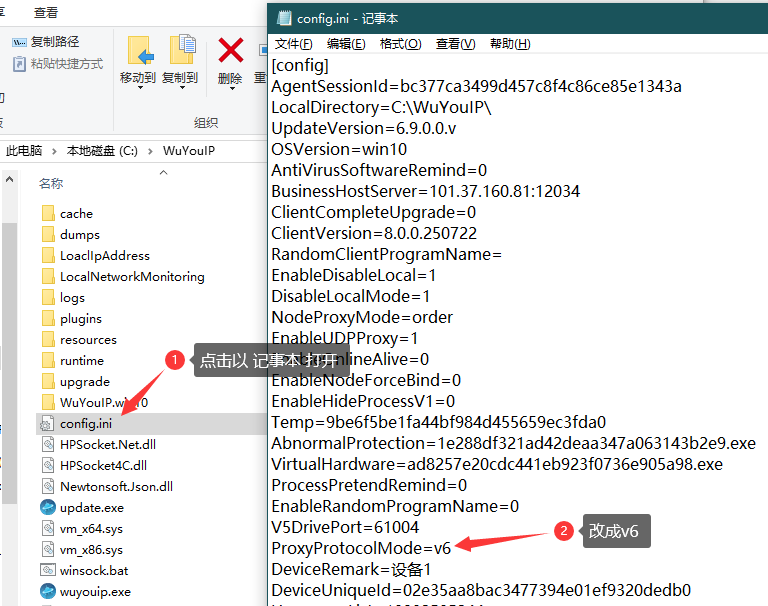Click 此电脑 in the address bar
The height and width of the screenshot is (606, 768).
(24, 151)
